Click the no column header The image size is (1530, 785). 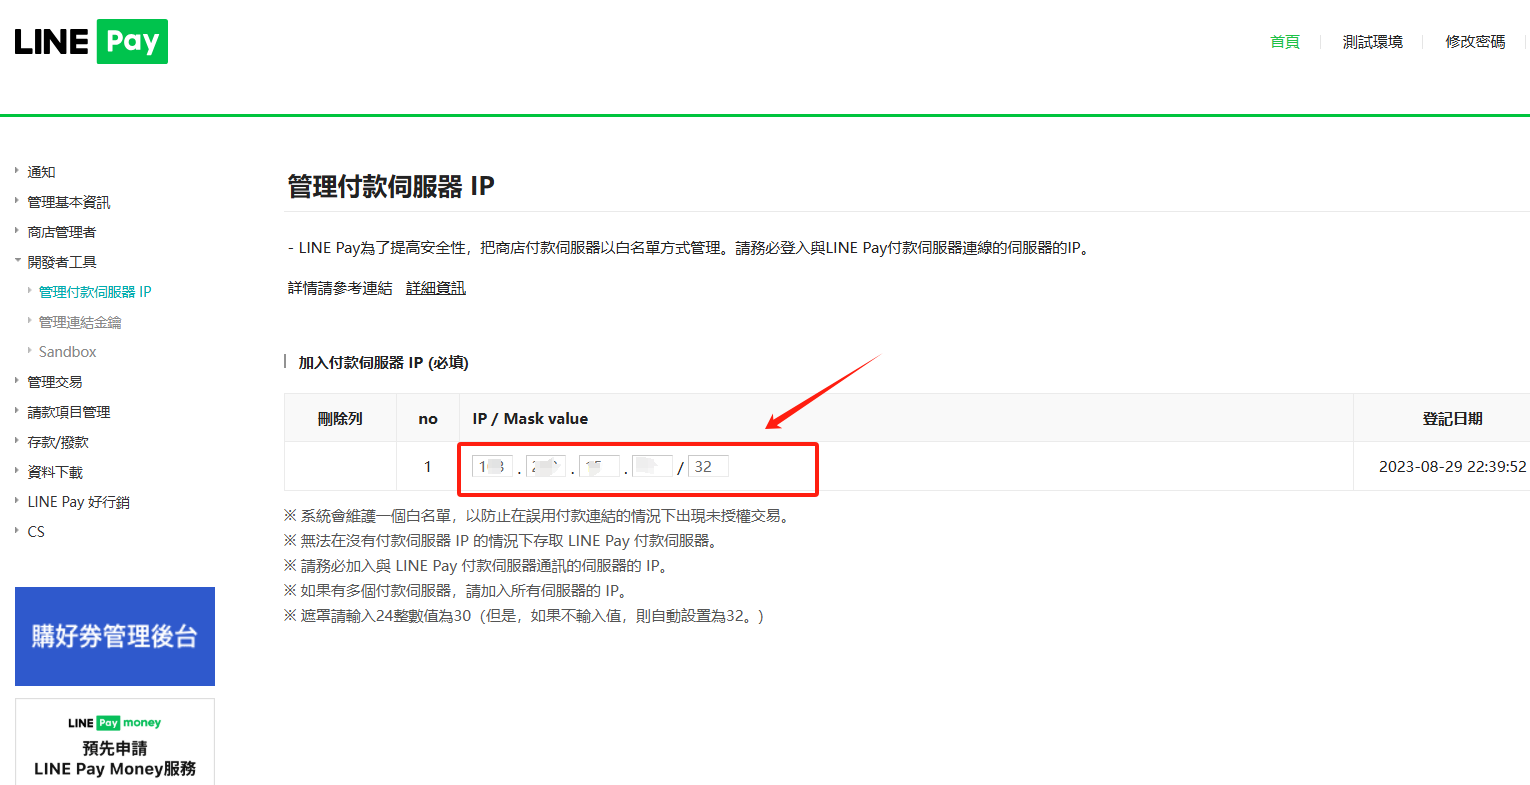click(x=428, y=418)
